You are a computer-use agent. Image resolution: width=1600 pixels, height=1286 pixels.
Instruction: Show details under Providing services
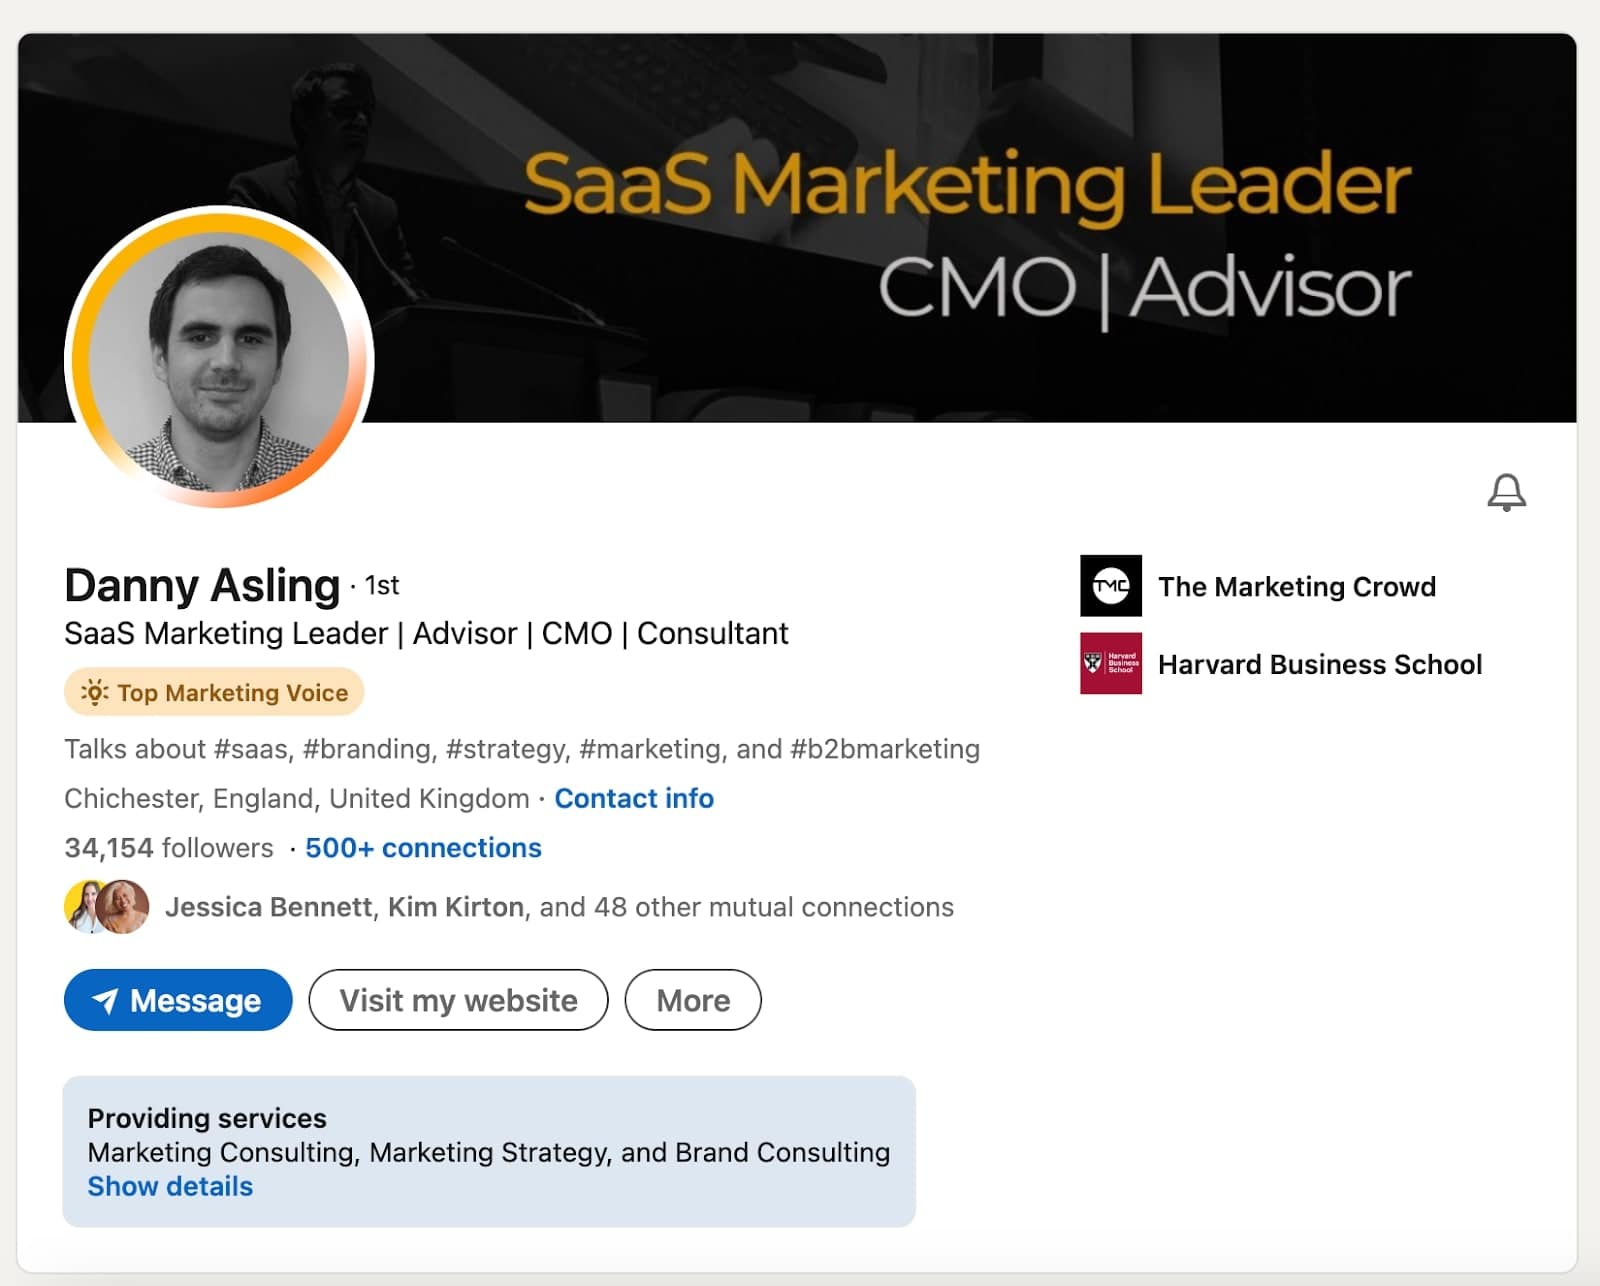[170, 1186]
